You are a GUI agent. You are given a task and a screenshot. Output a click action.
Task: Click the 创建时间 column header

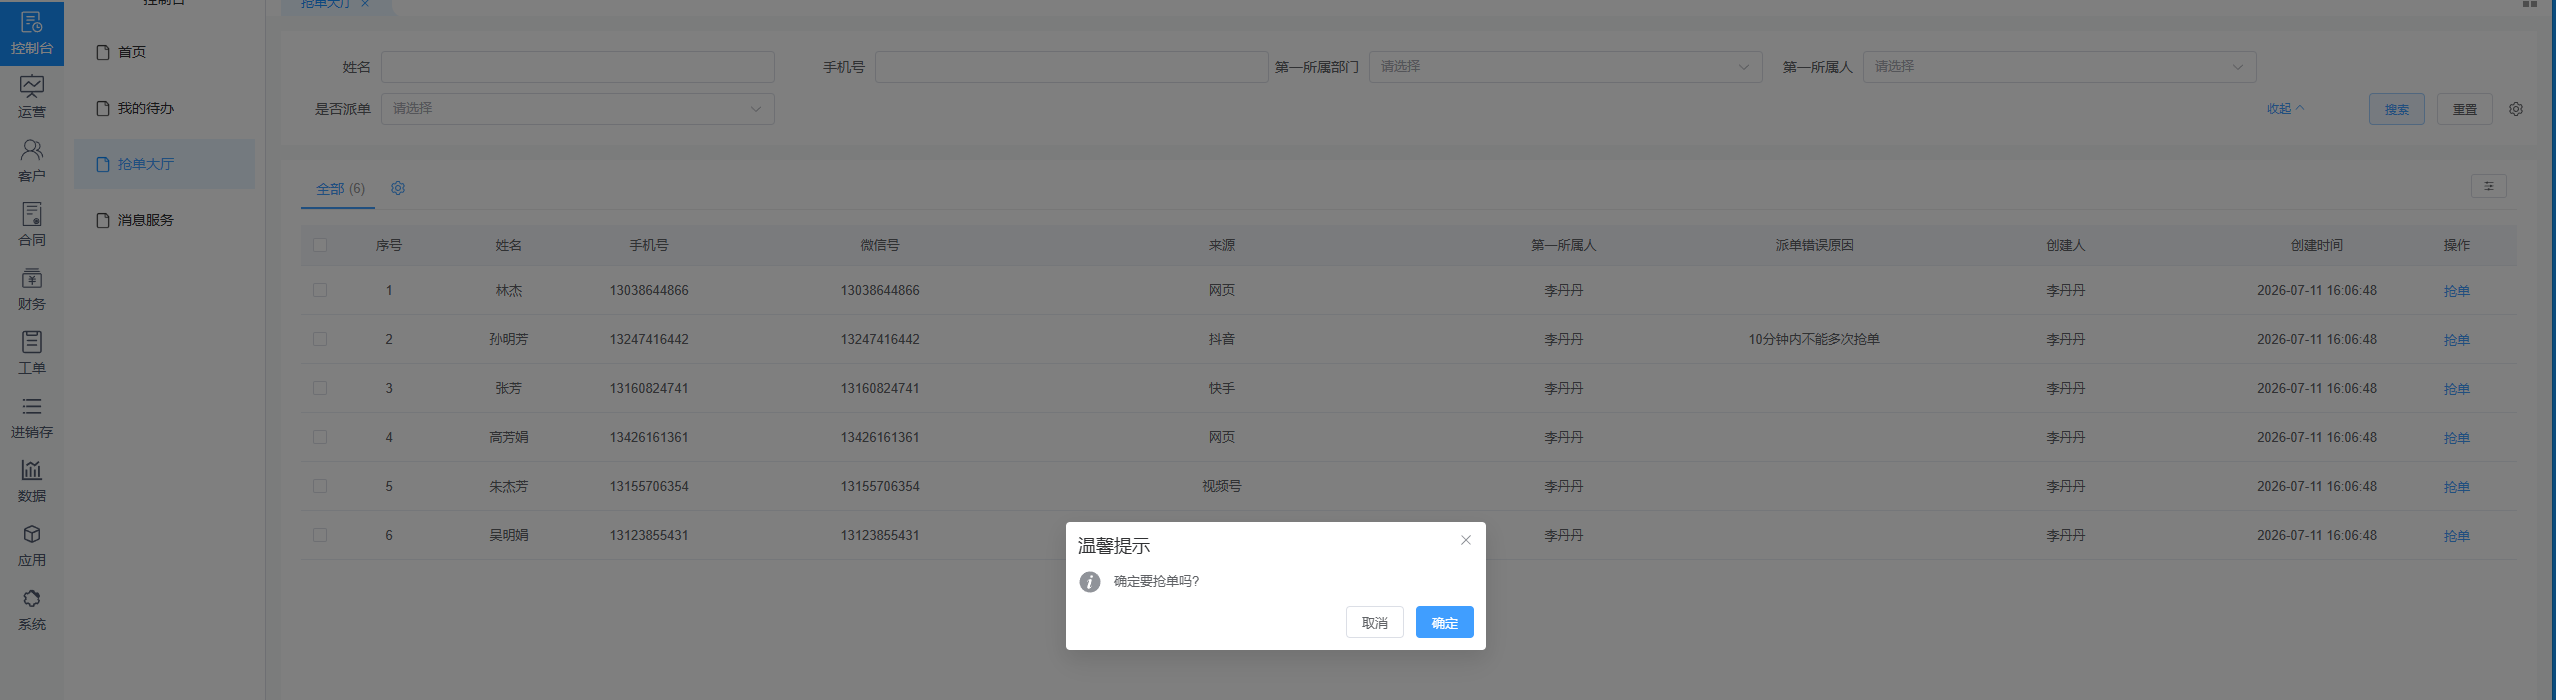[x=2316, y=245]
